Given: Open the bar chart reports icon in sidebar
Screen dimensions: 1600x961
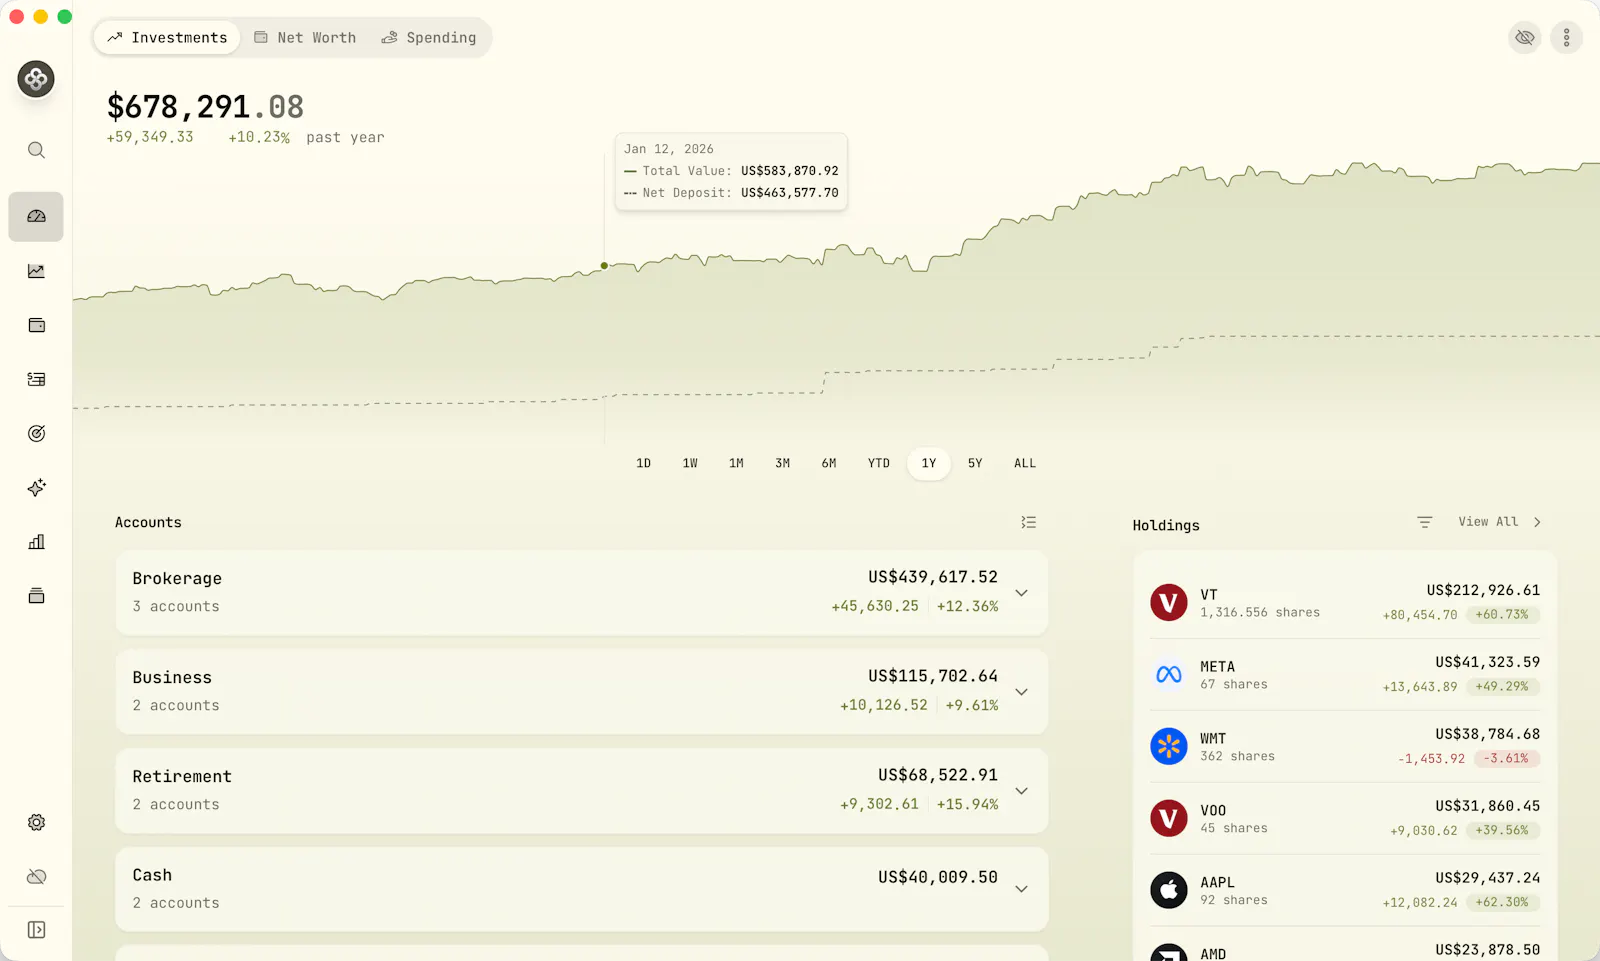Looking at the screenshot, I should click(36, 542).
